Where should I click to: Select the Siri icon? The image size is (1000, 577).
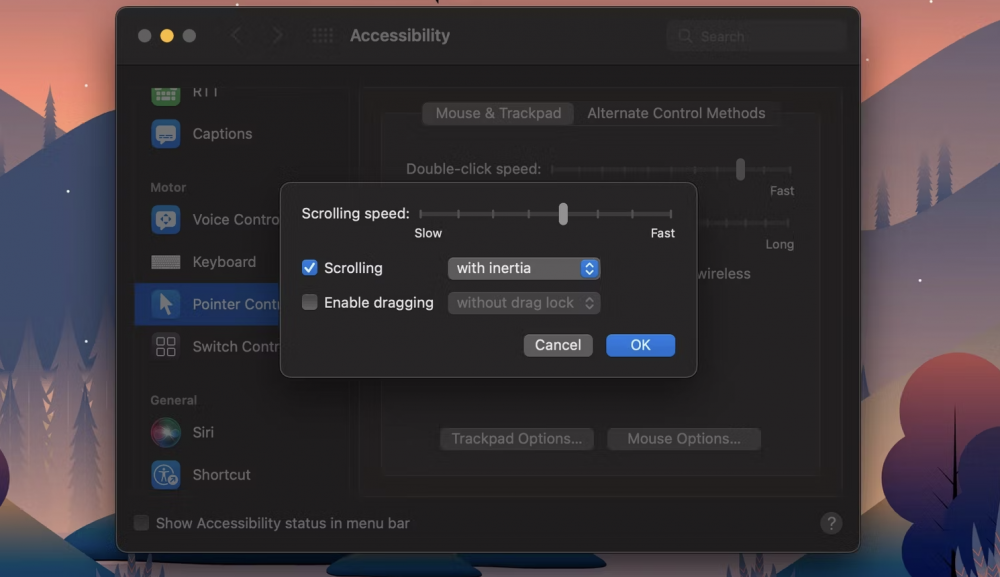coord(166,432)
